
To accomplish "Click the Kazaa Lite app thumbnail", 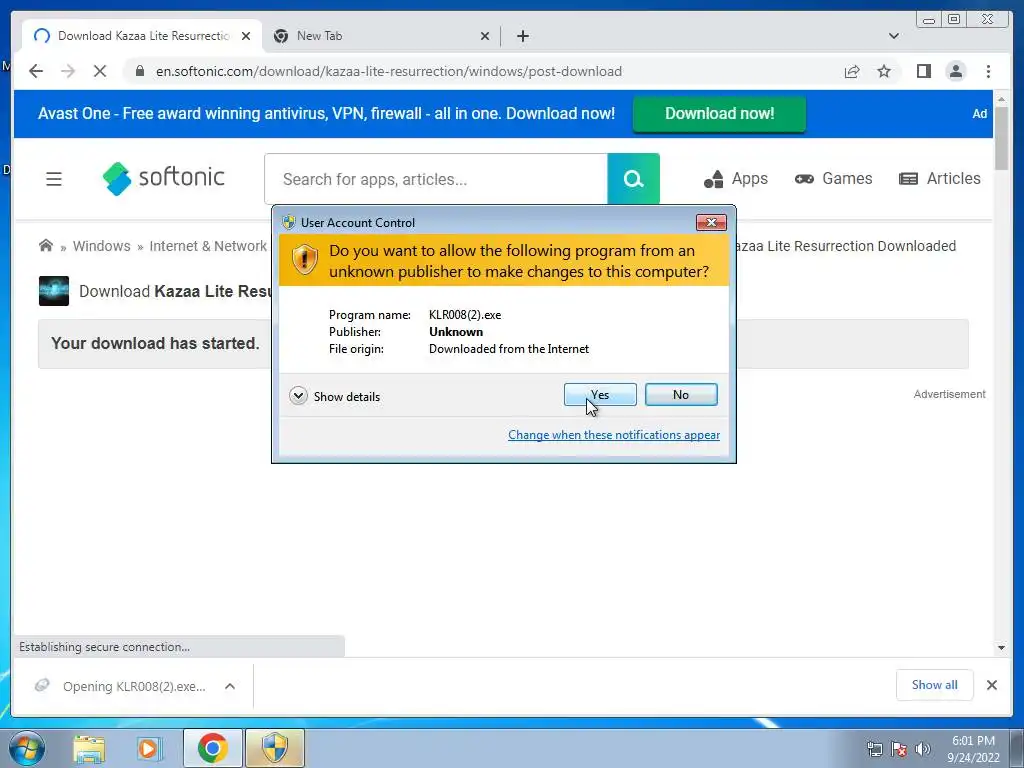I will [54, 291].
